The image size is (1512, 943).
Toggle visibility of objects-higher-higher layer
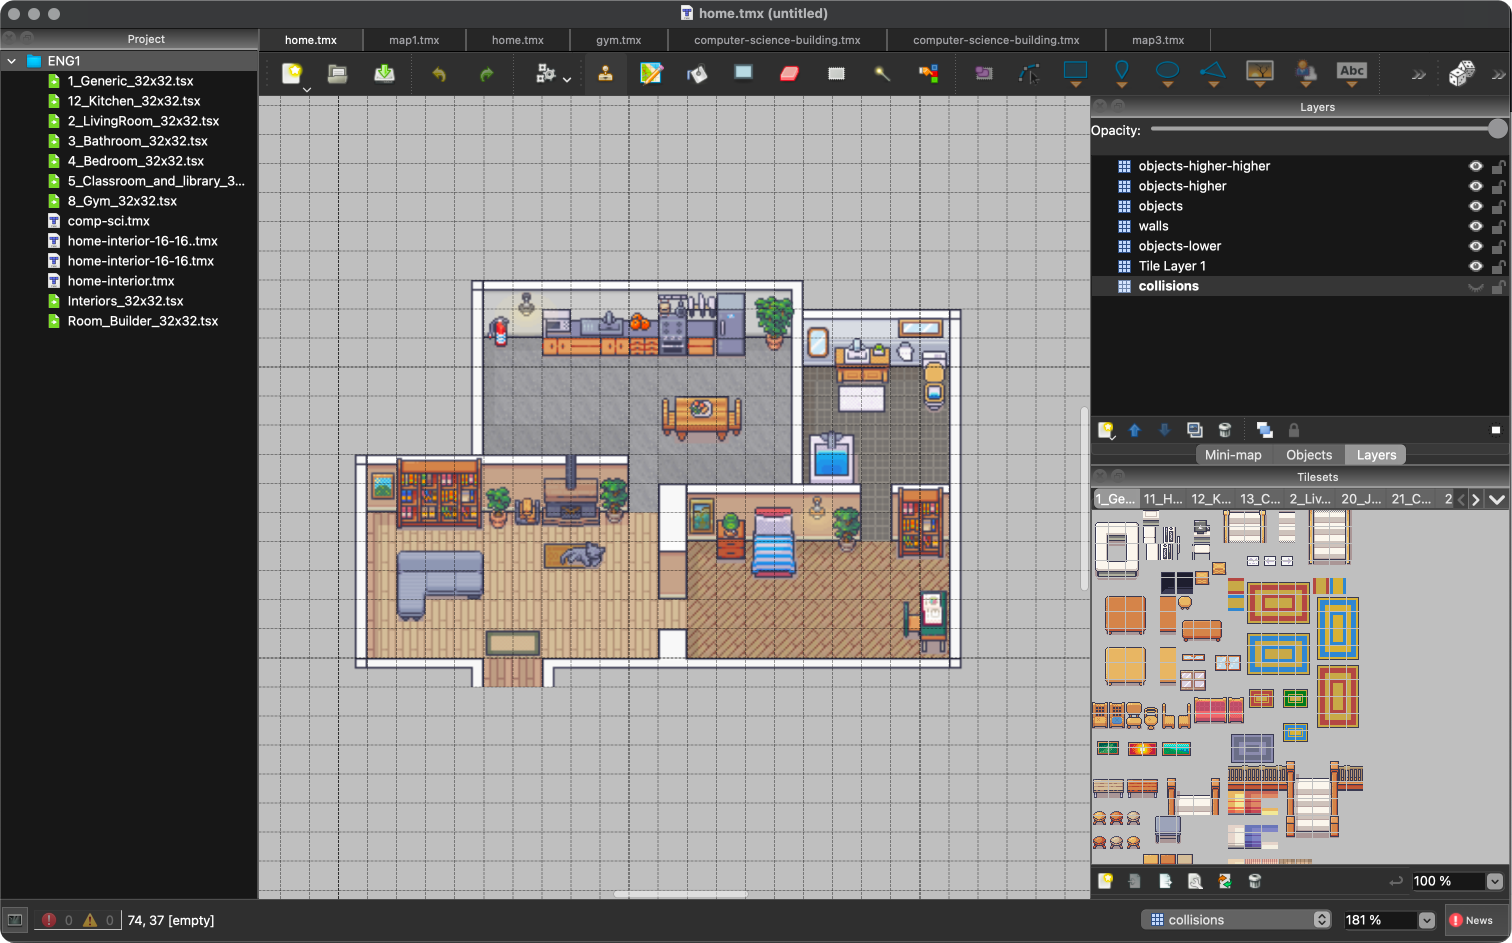1475,166
